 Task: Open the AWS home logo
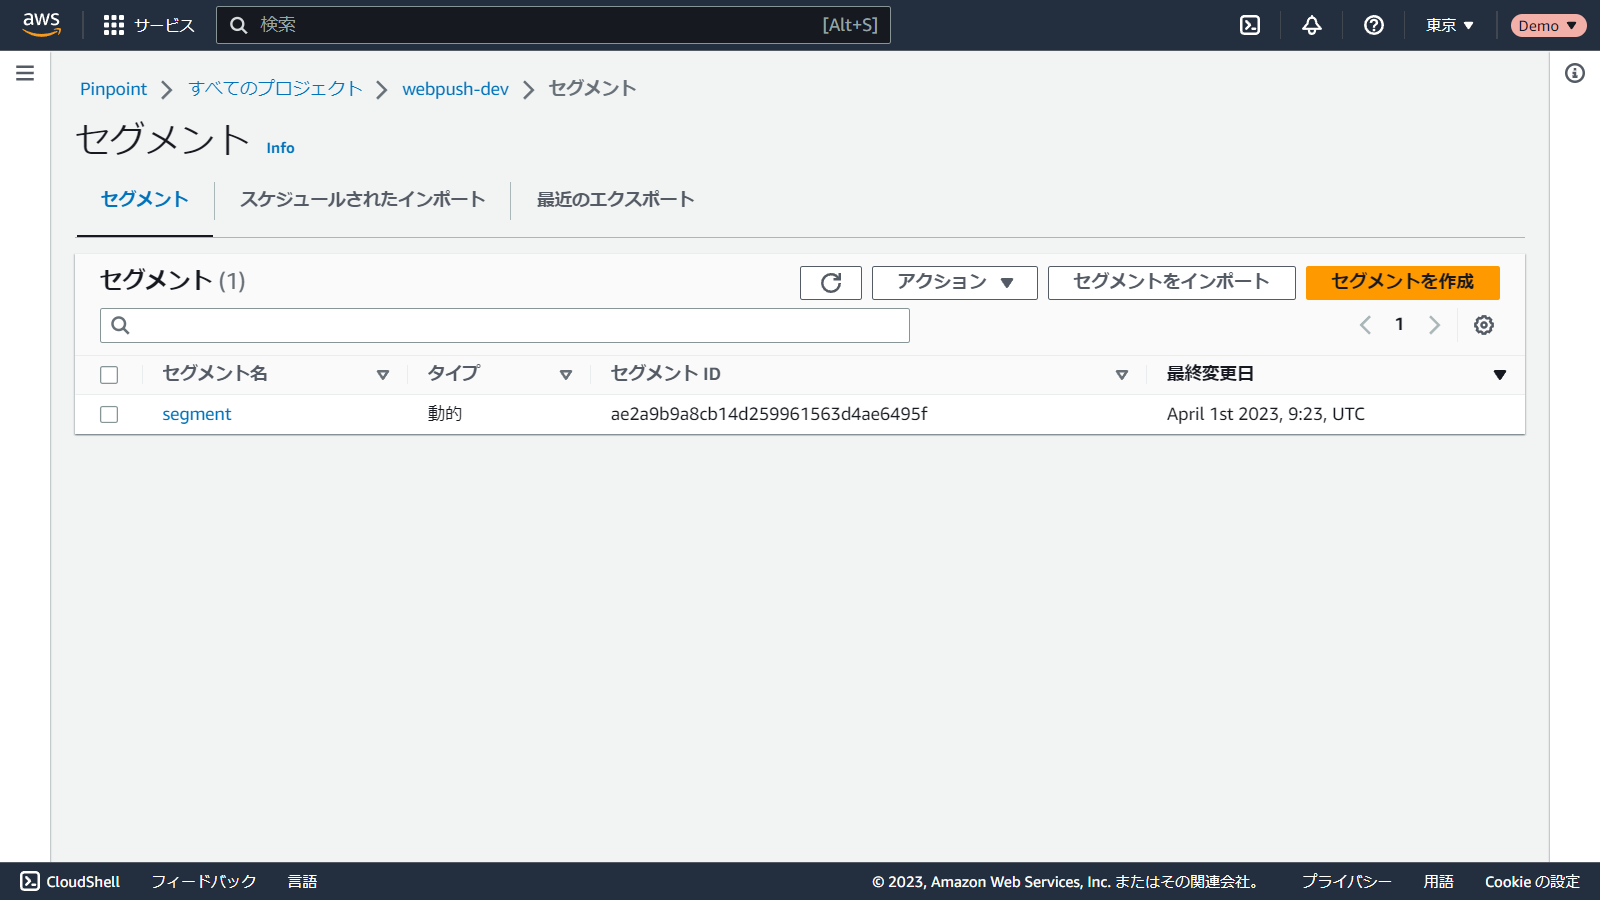point(41,24)
